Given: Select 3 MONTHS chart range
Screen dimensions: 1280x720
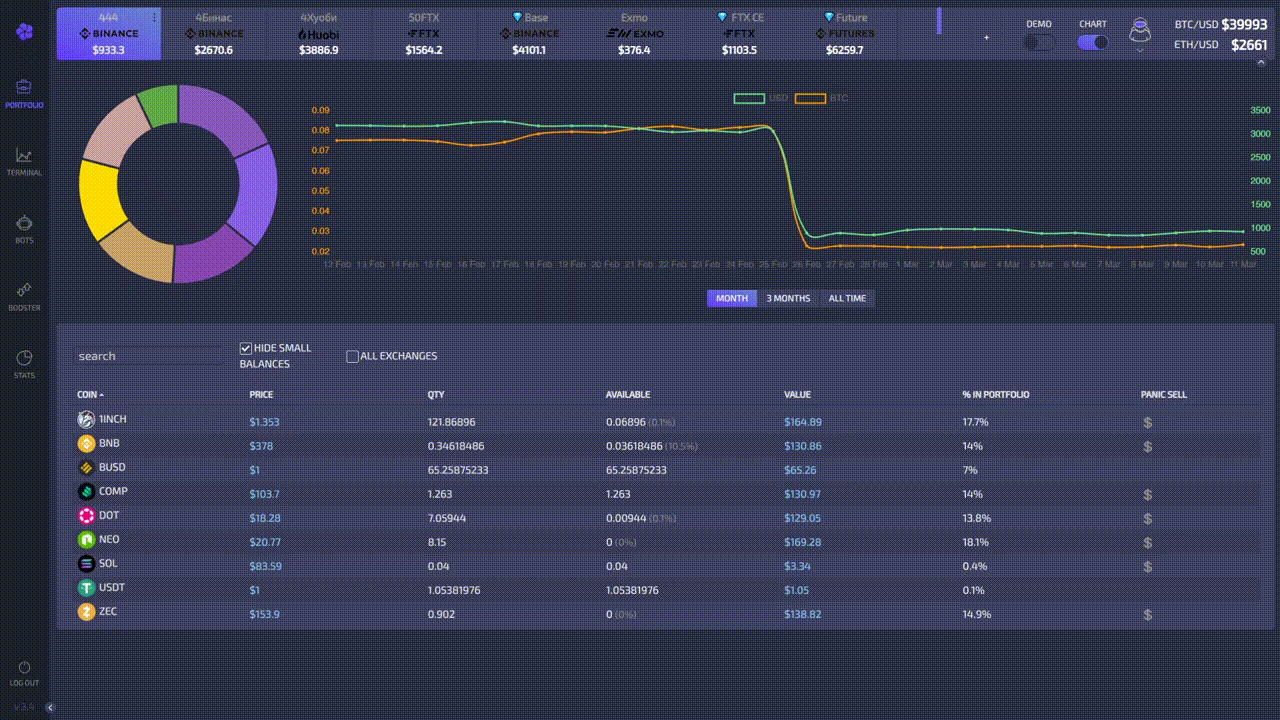Looking at the screenshot, I should [x=788, y=298].
